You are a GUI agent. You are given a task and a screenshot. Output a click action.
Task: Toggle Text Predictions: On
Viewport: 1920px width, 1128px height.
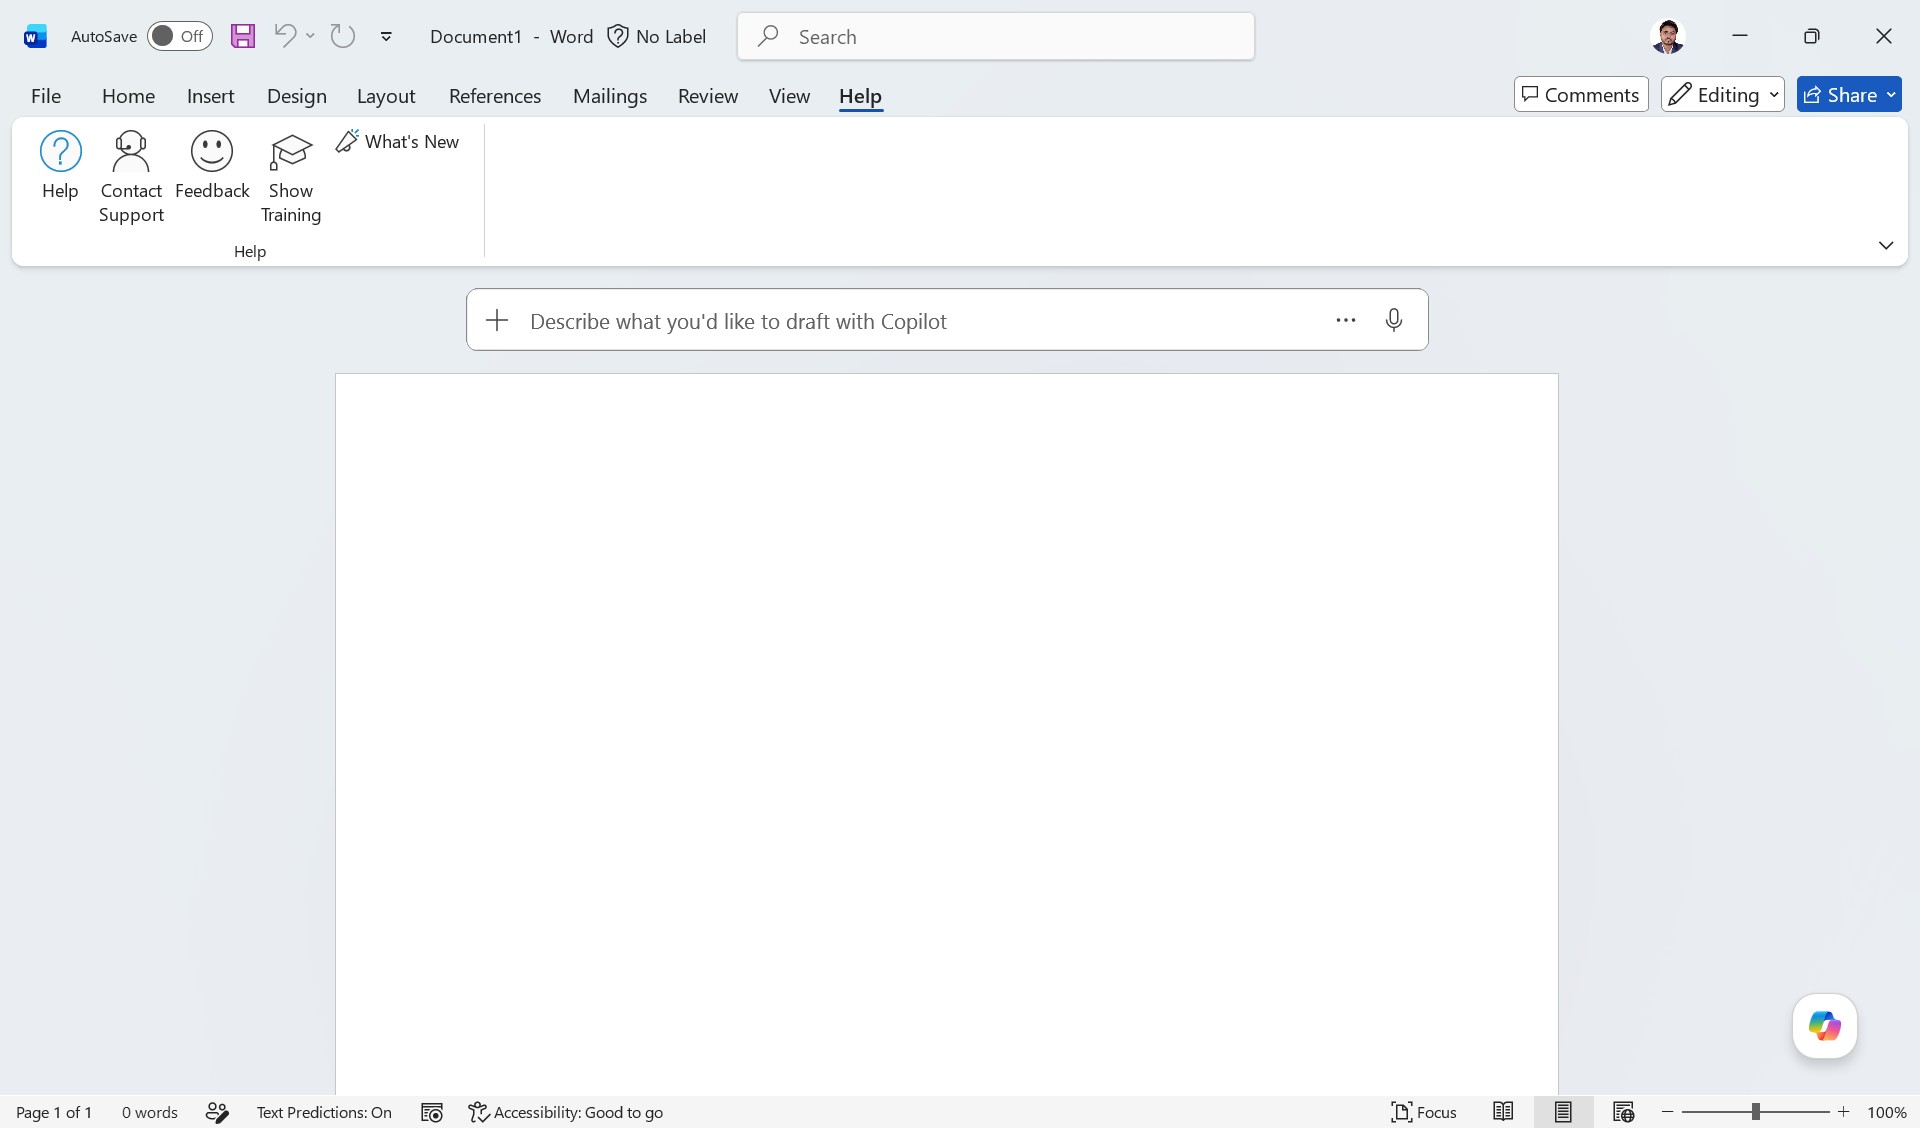[324, 1112]
